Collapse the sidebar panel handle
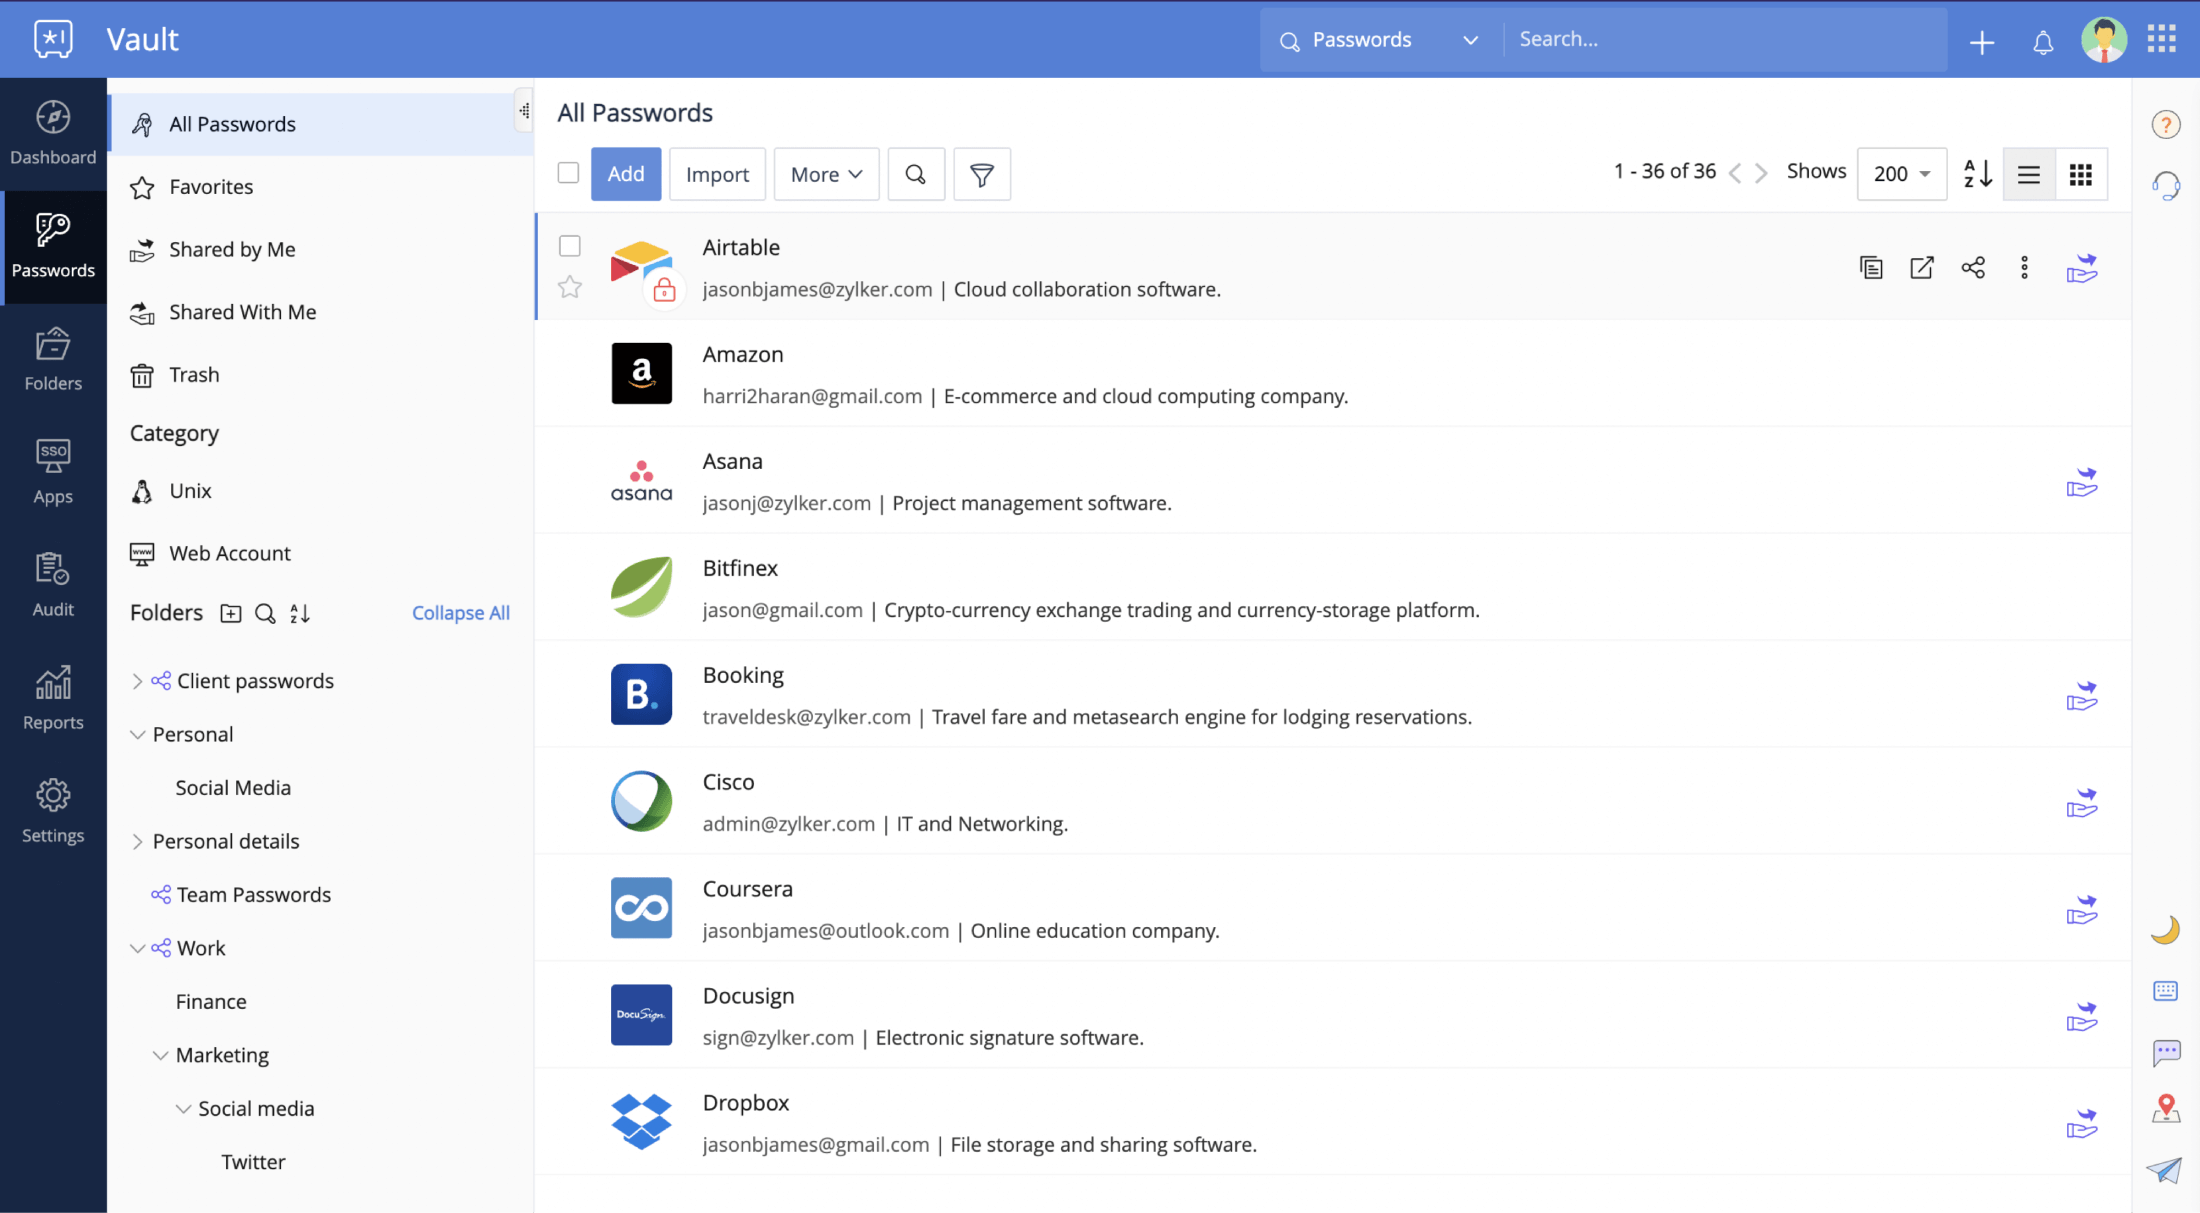The image size is (2200, 1213). tap(524, 111)
